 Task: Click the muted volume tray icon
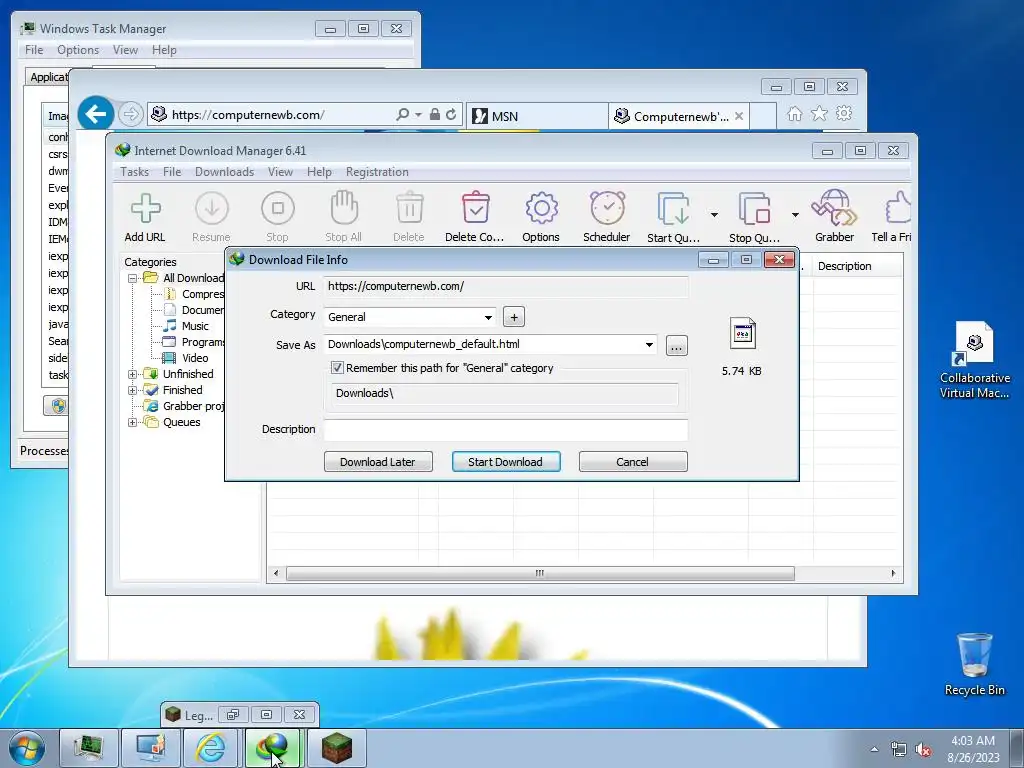tap(923, 750)
